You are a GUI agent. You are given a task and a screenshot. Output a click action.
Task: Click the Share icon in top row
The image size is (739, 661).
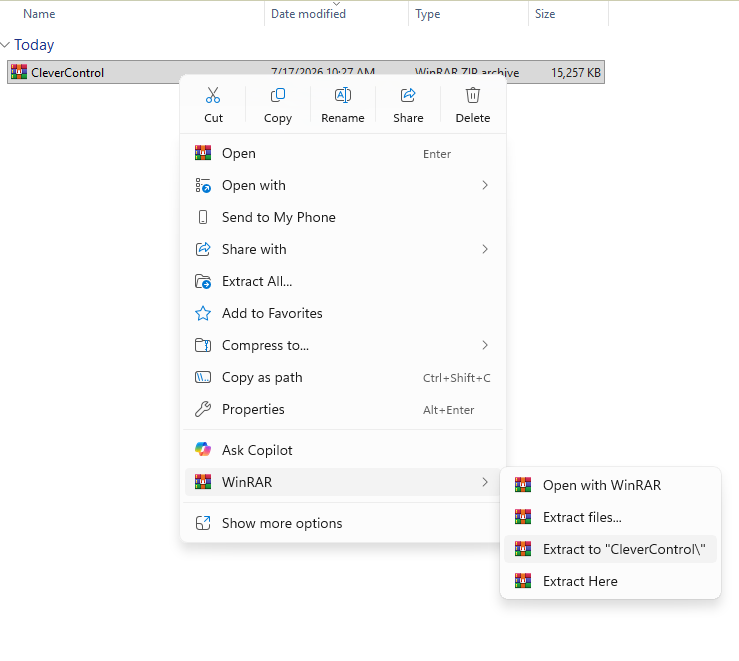click(408, 95)
